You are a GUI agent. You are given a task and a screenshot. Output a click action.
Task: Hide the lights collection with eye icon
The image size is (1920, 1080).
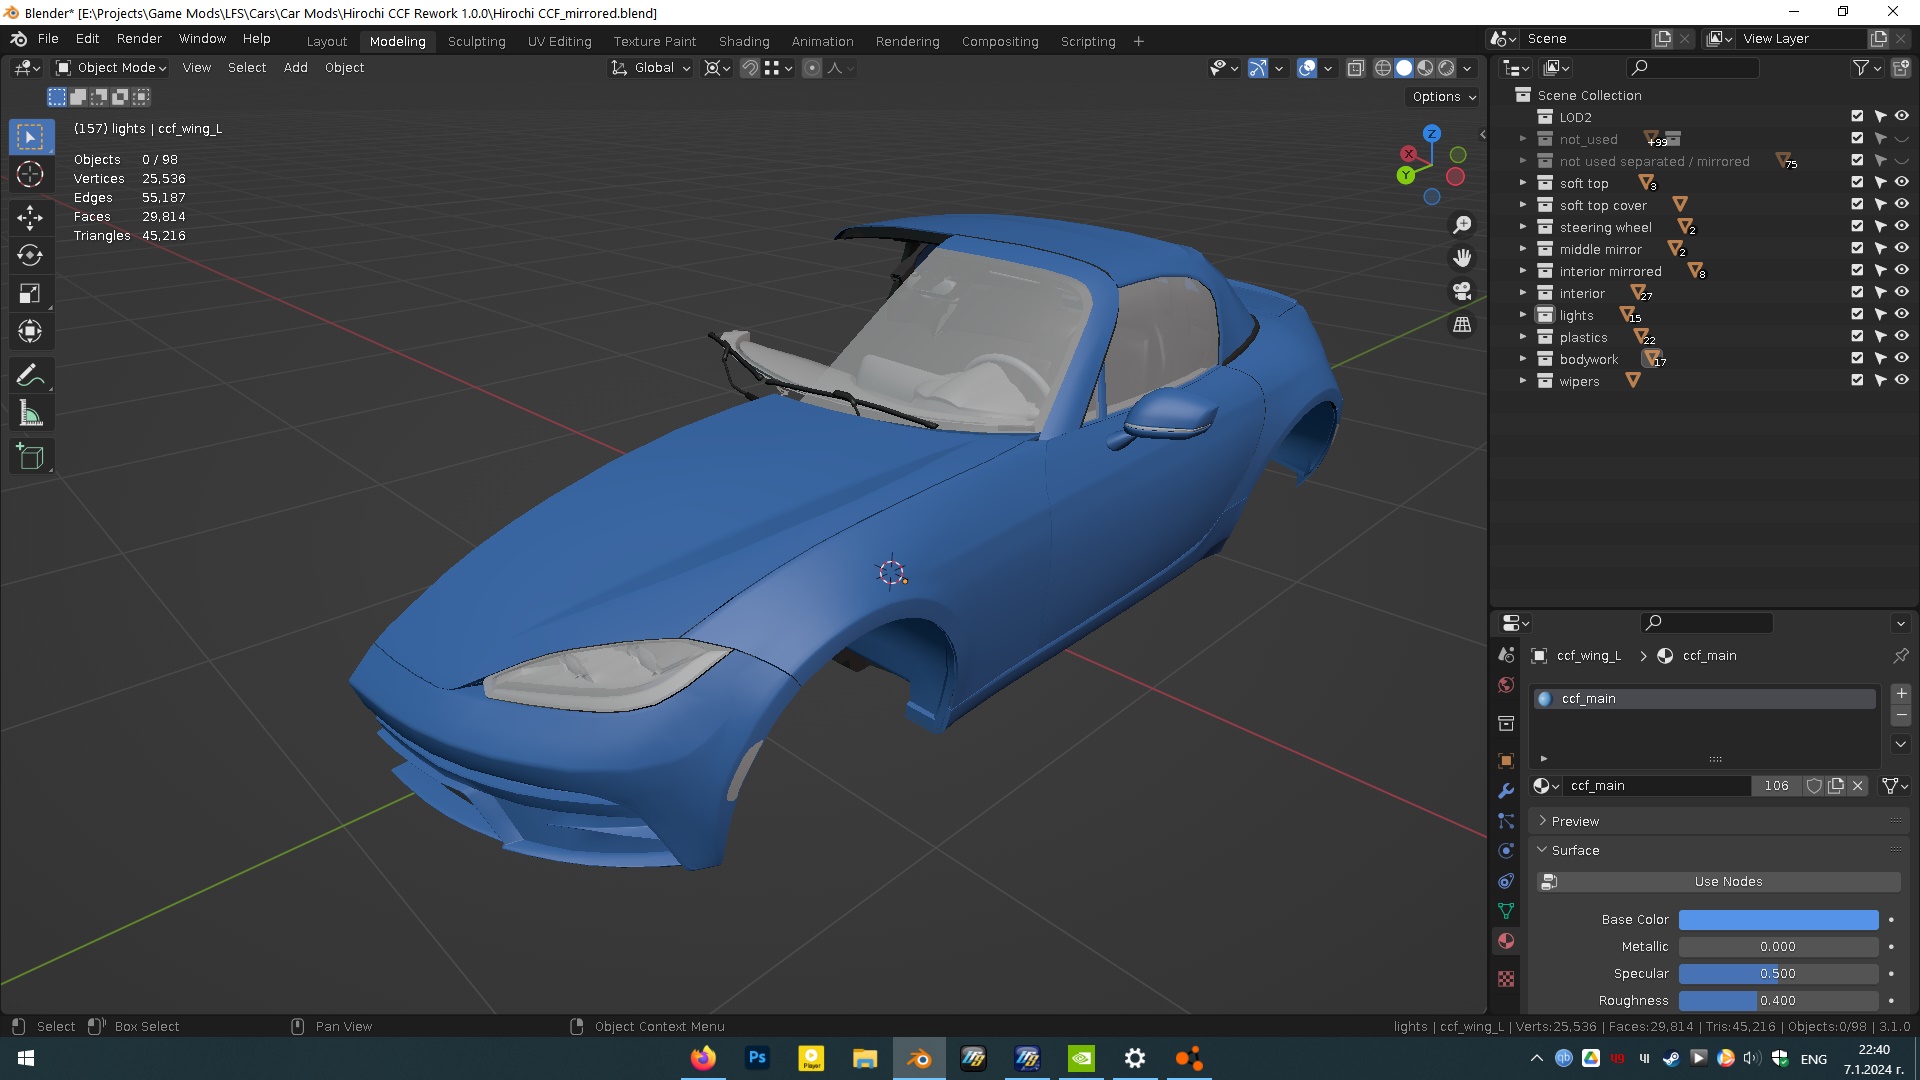(1902, 315)
